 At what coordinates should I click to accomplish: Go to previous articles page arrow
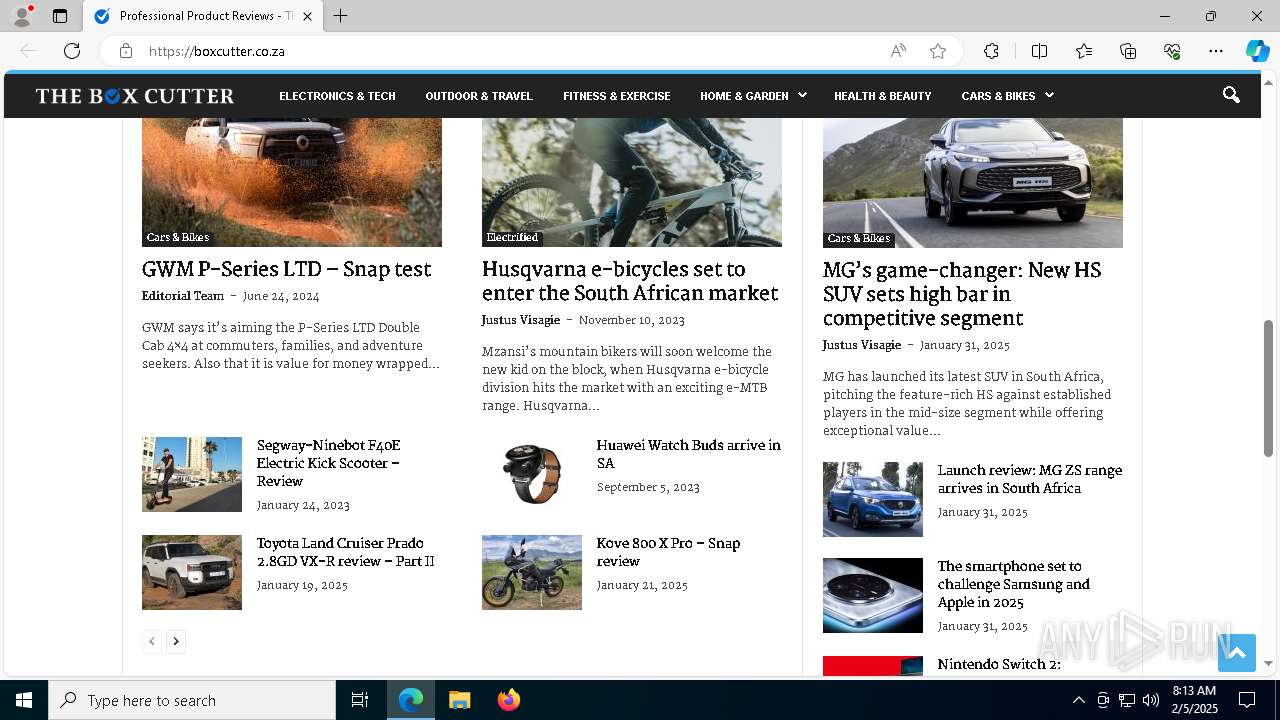click(152, 641)
